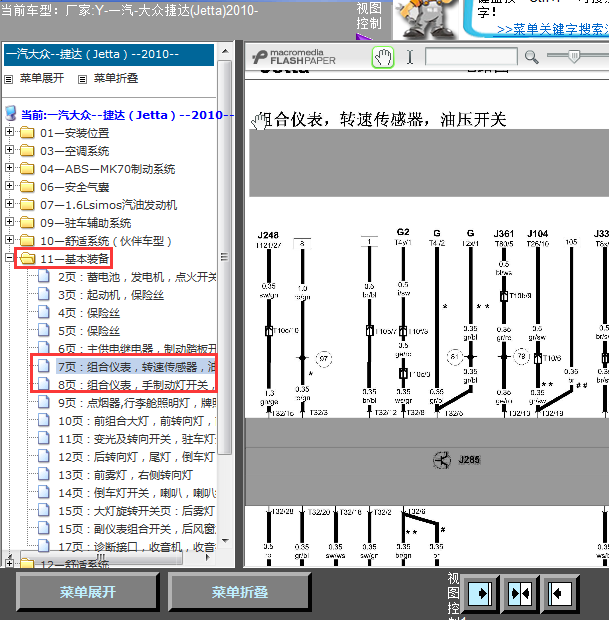Expand the 01—安装位置 folder

point(10,131)
